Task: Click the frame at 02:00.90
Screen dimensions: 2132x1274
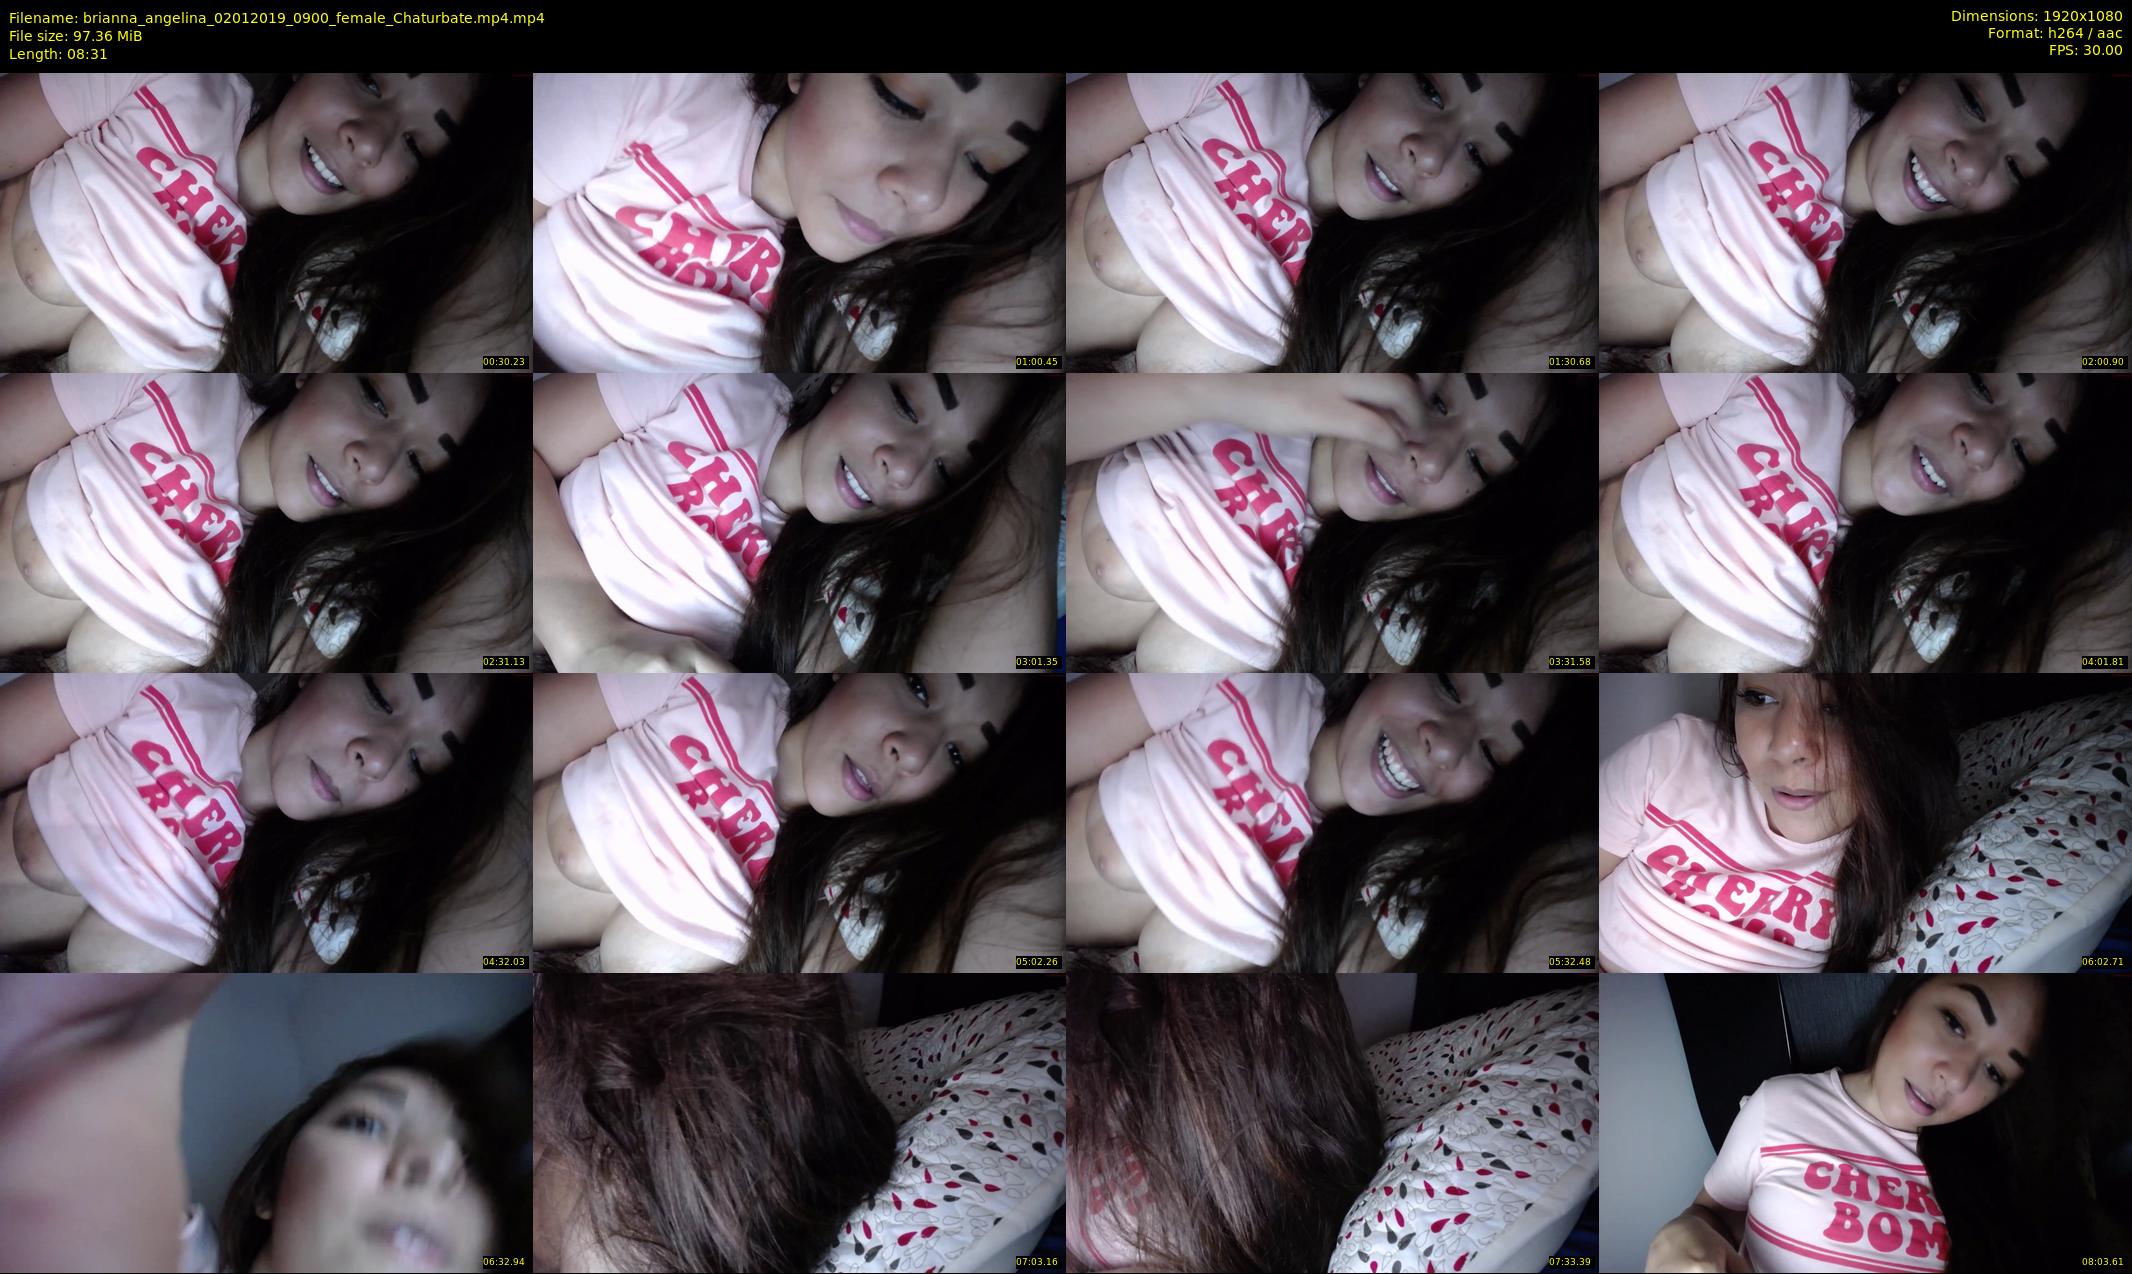Action: click(x=1865, y=222)
